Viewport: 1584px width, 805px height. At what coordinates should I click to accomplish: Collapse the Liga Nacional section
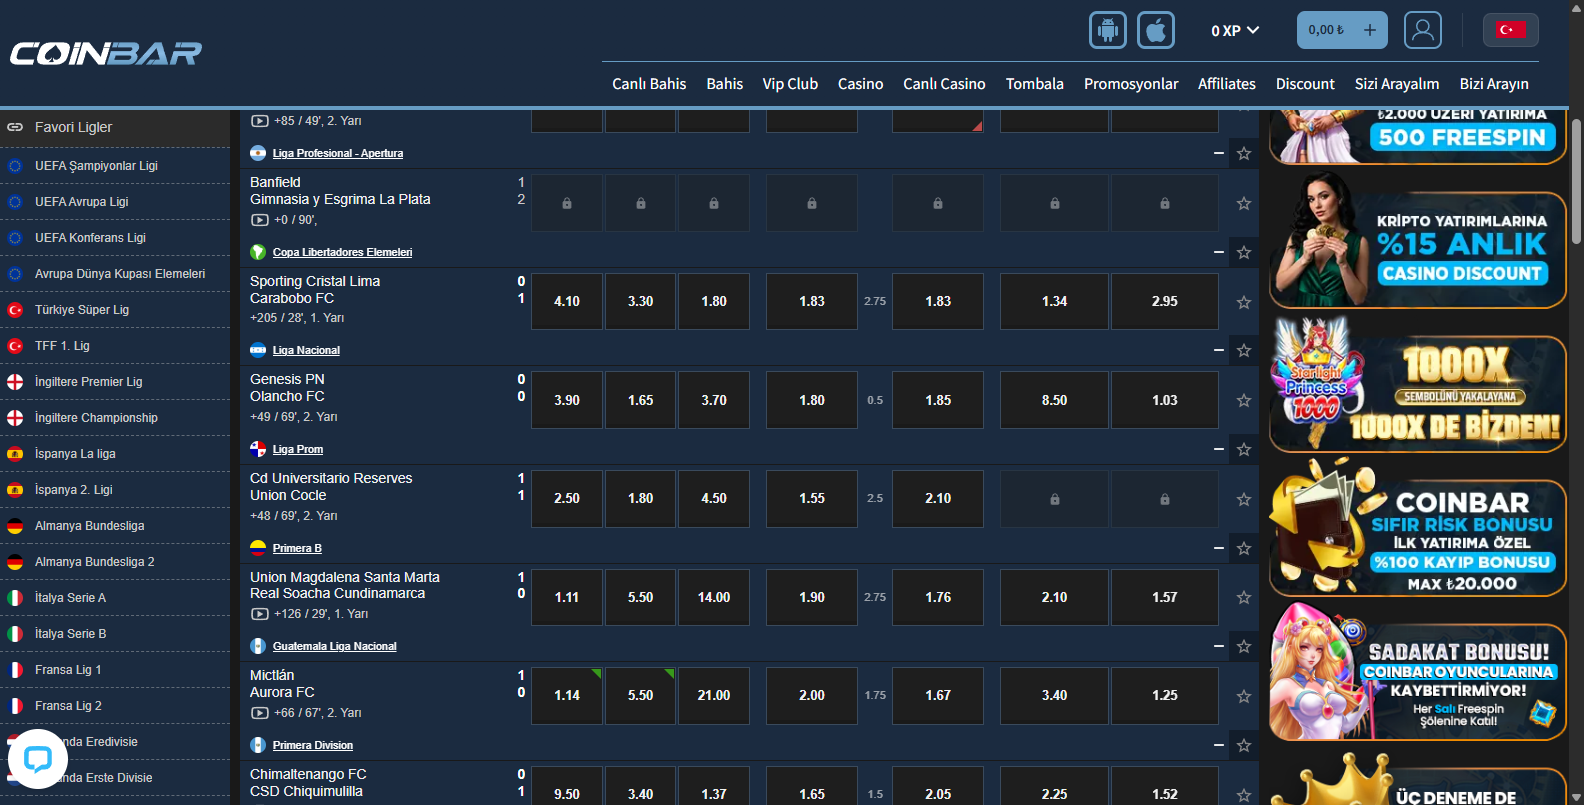click(x=1218, y=350)
